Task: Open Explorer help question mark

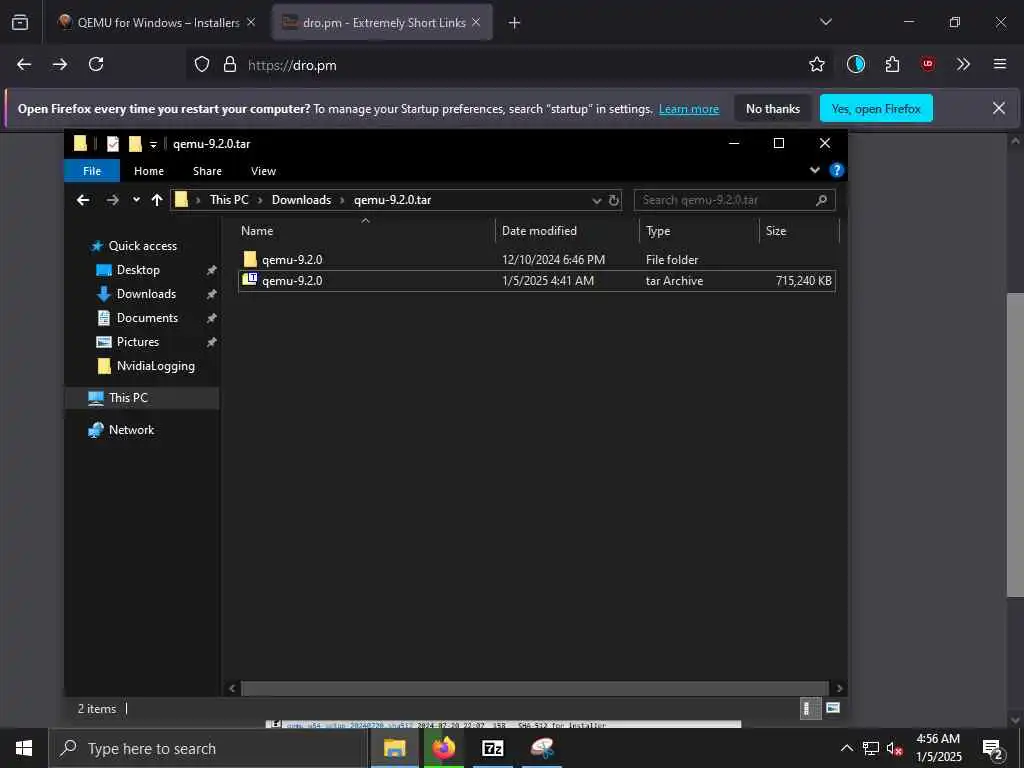Action: point(836,170)
